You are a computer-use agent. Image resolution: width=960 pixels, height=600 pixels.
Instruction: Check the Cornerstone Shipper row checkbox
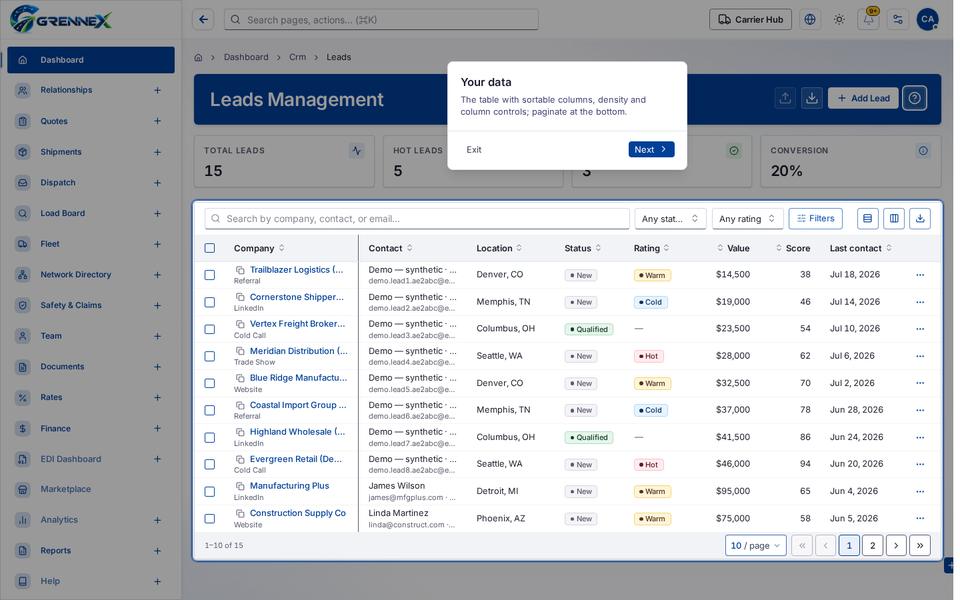tap(209, 302)
